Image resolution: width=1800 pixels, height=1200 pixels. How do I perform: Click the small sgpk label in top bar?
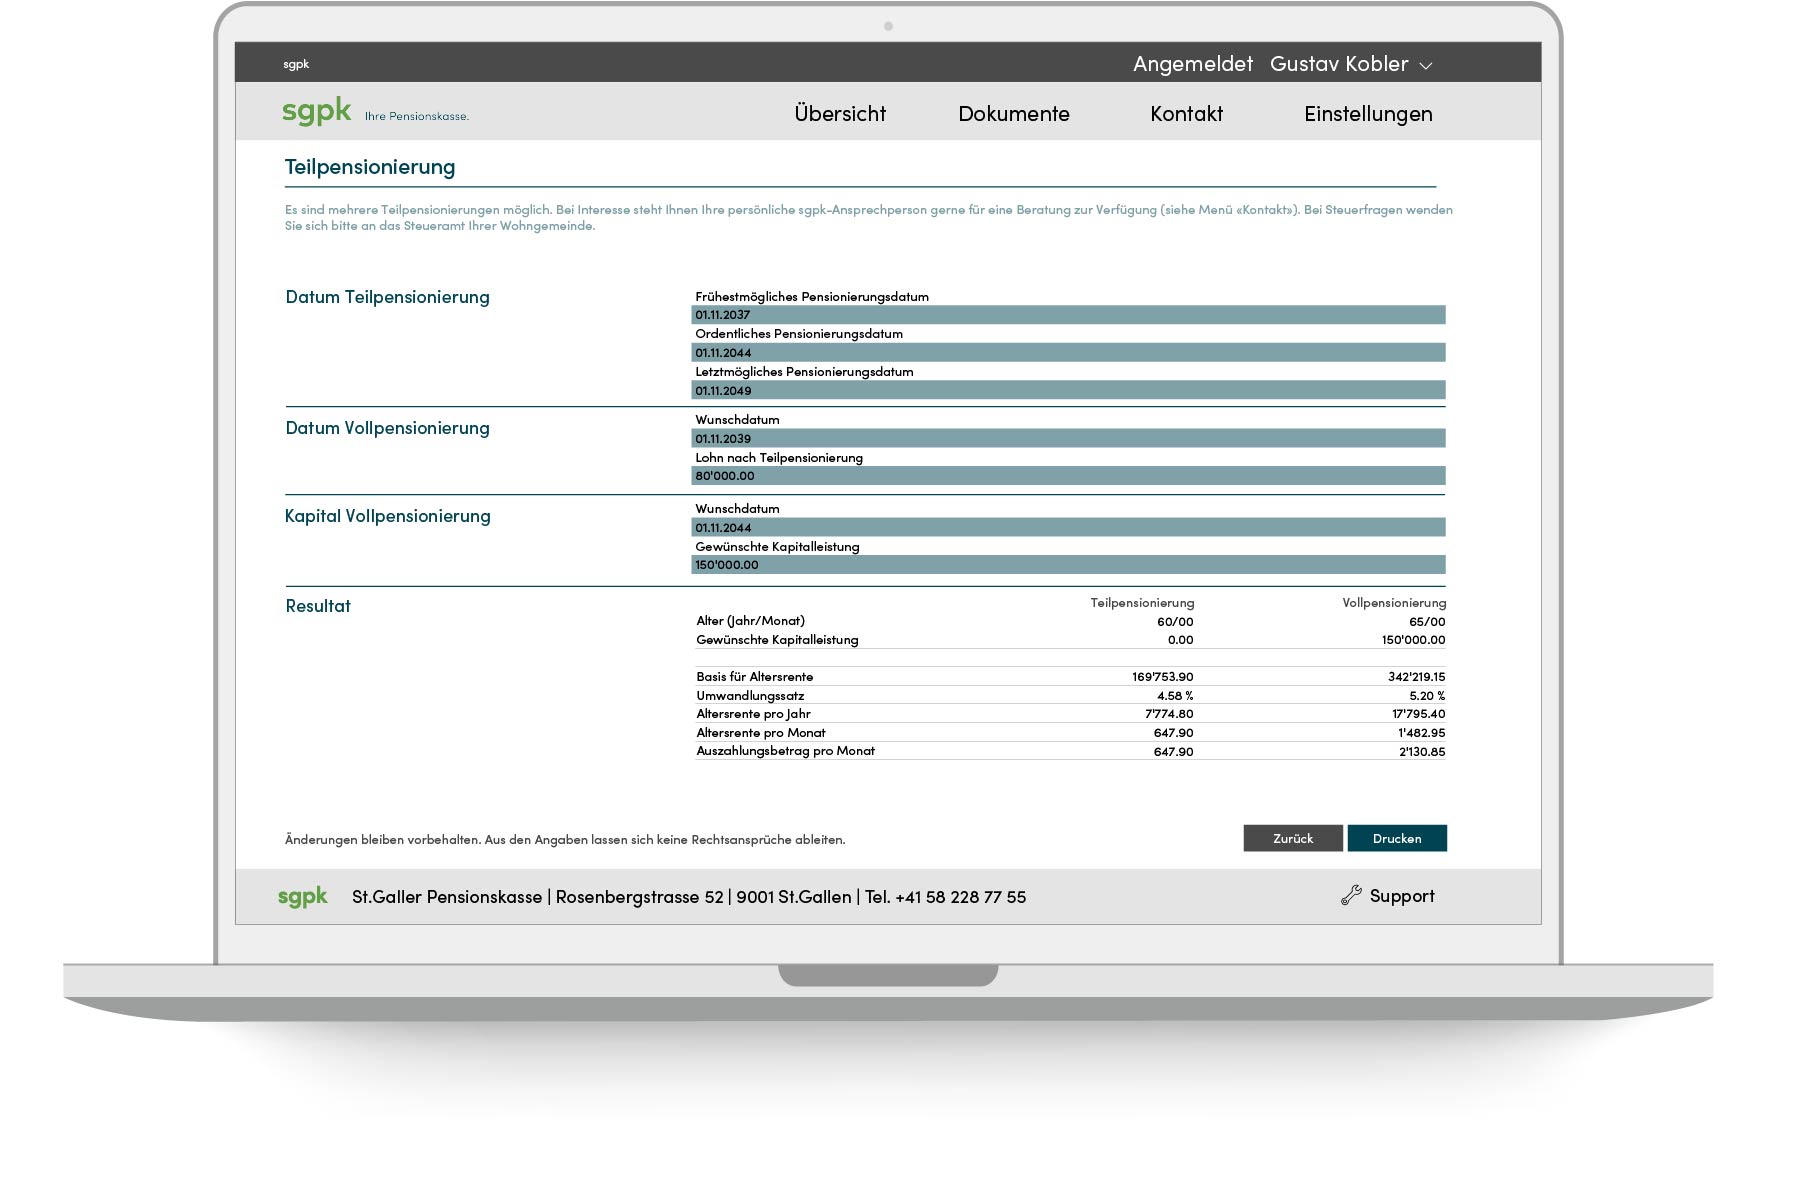pos(296,64)
